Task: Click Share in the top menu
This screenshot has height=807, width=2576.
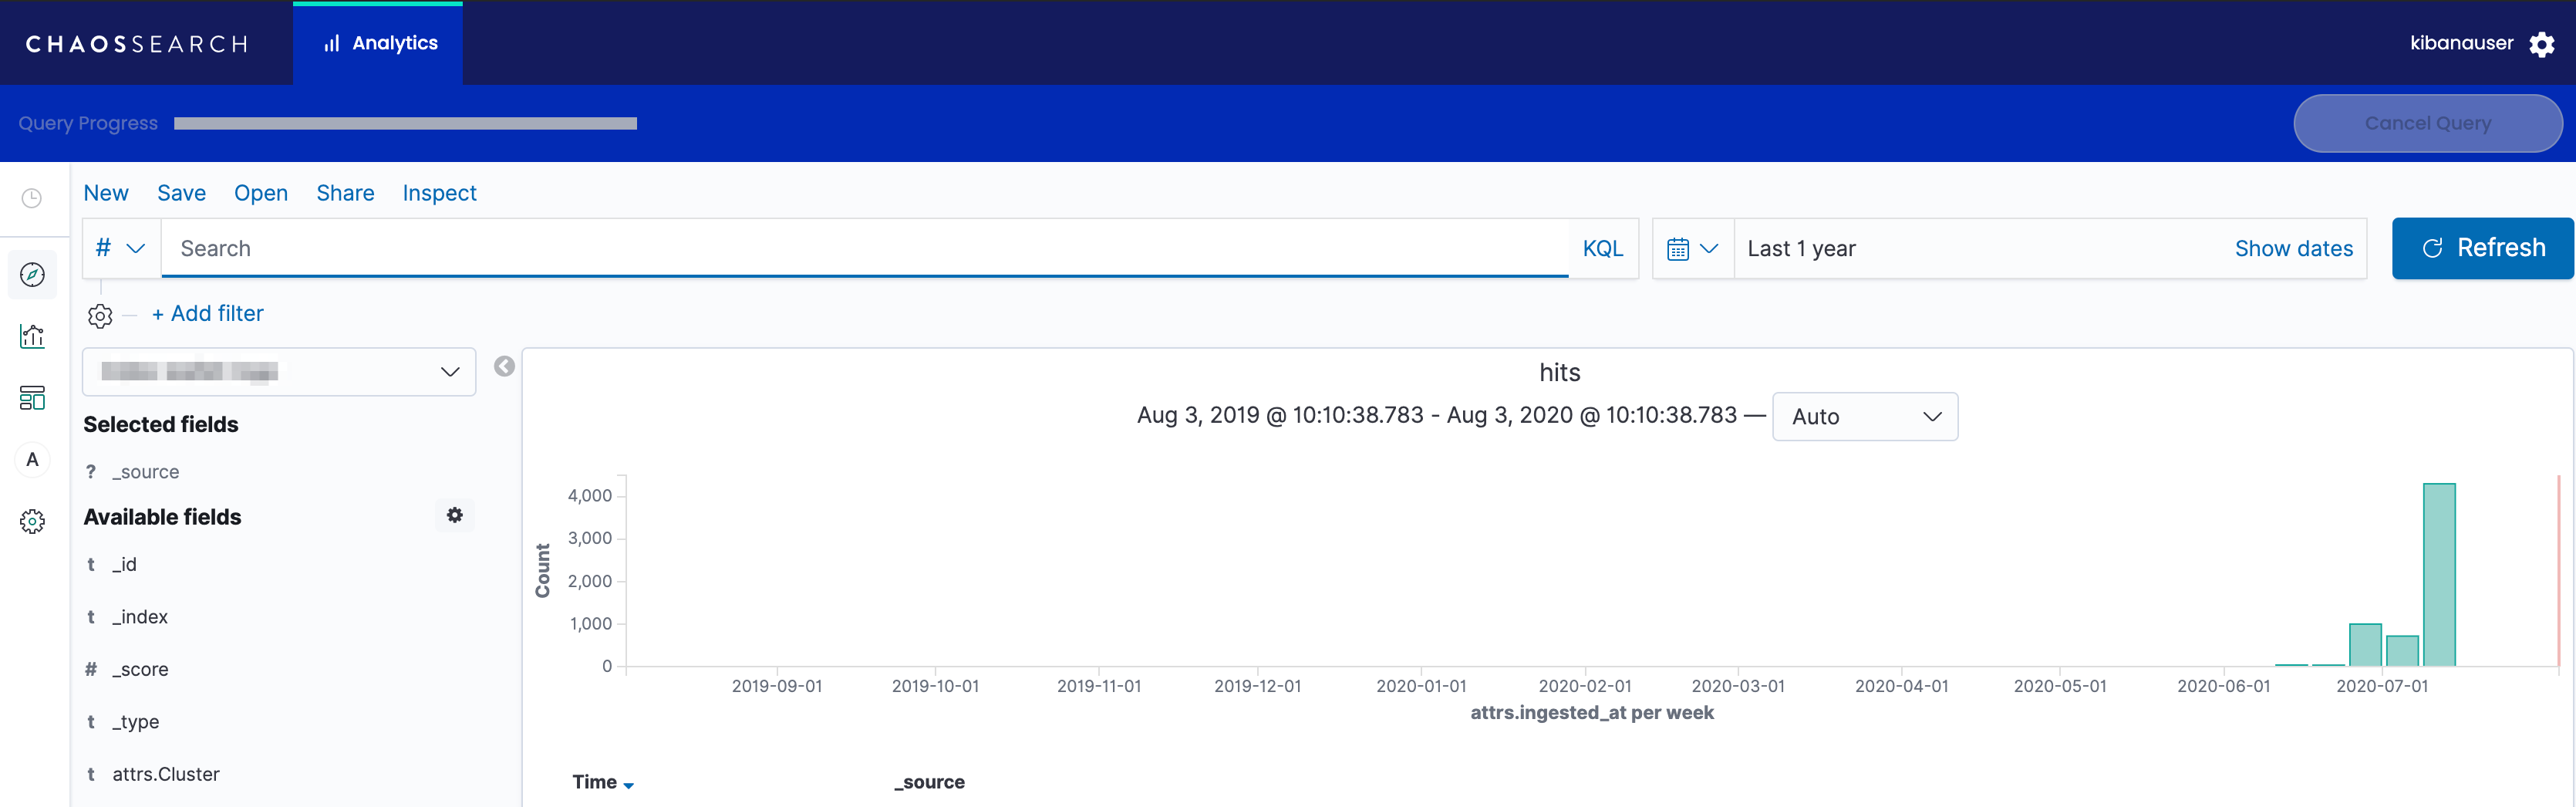Action: (x=345, y=193)
